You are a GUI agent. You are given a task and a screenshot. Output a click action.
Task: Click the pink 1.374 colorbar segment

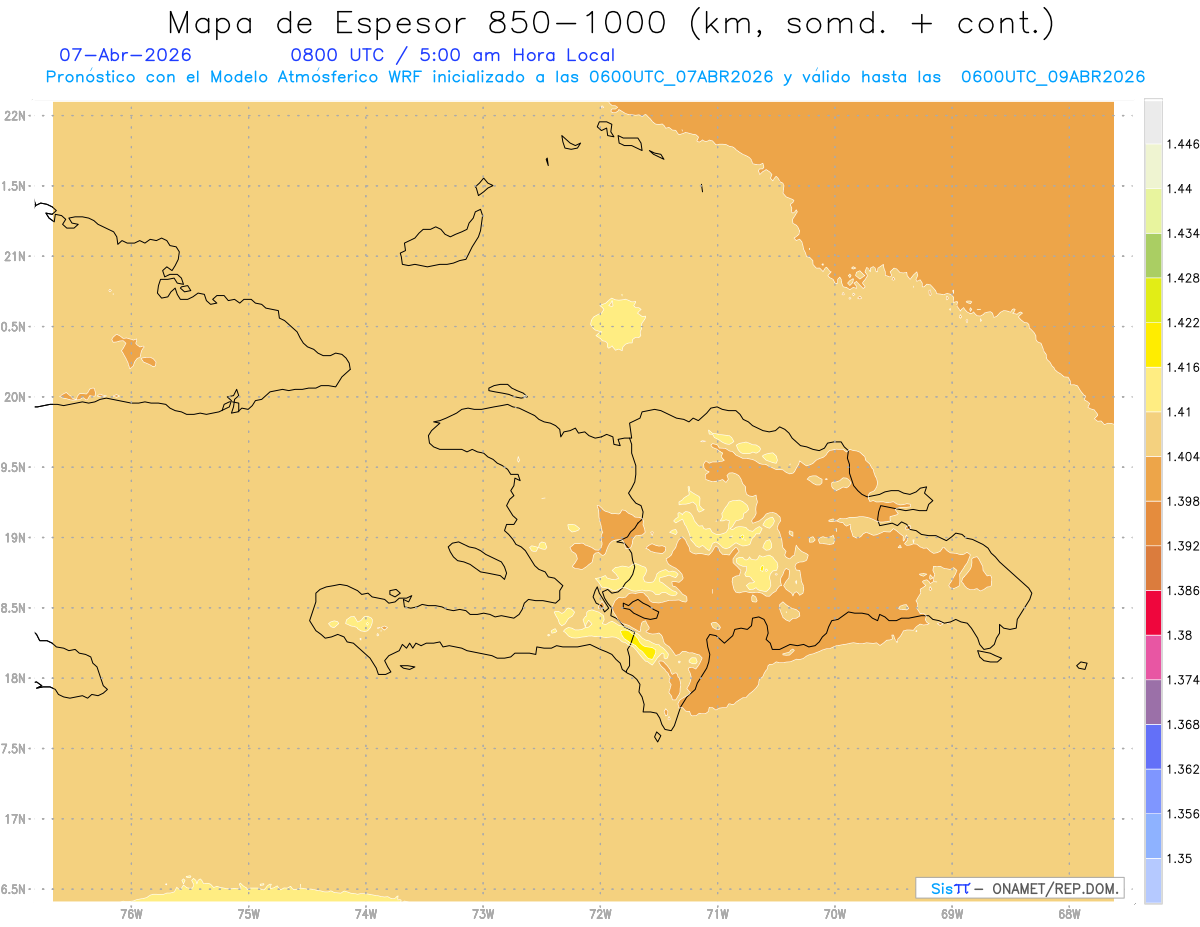tap(1153, 658)
